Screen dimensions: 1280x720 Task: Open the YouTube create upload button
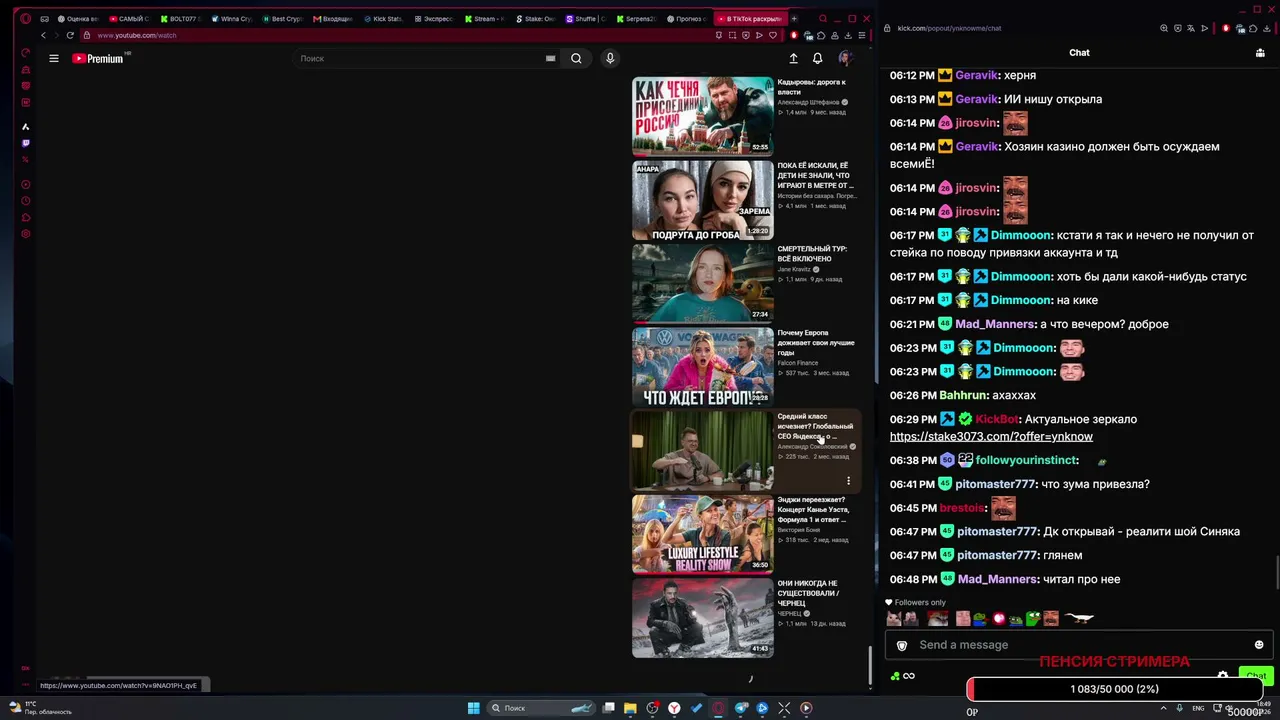click(794, 59)
